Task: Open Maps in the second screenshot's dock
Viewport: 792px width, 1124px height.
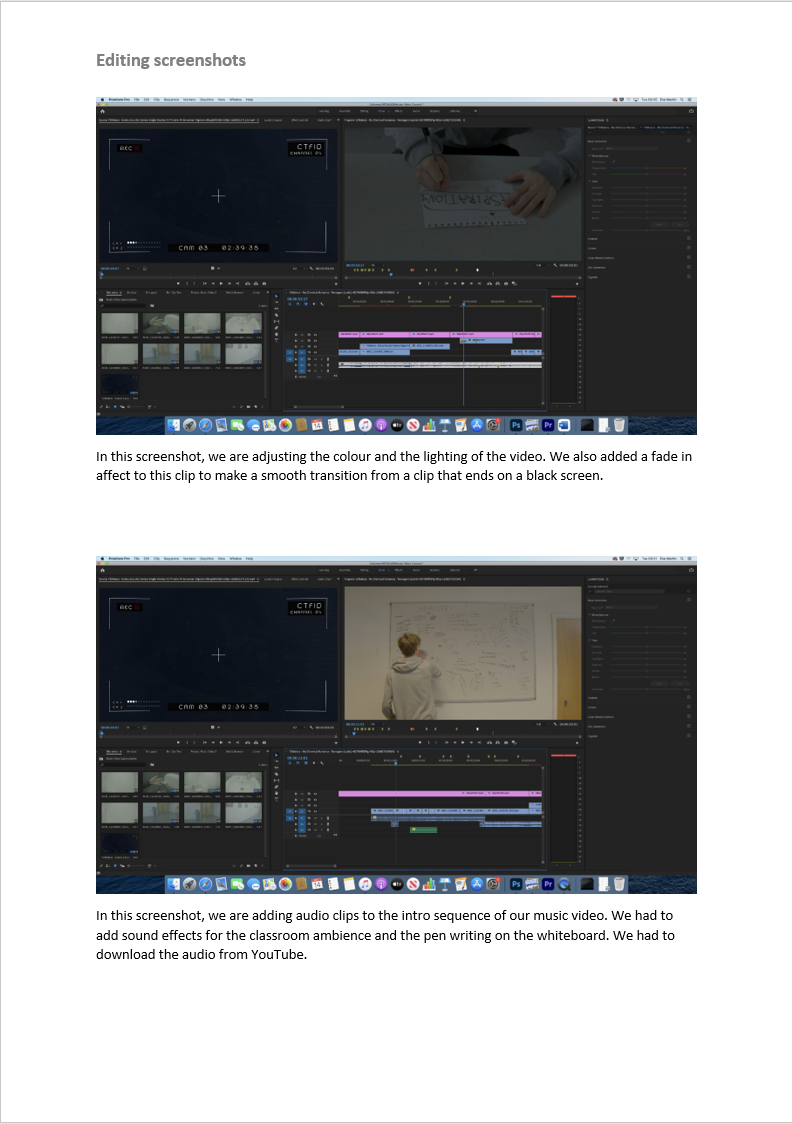Action: click(269, 884)
